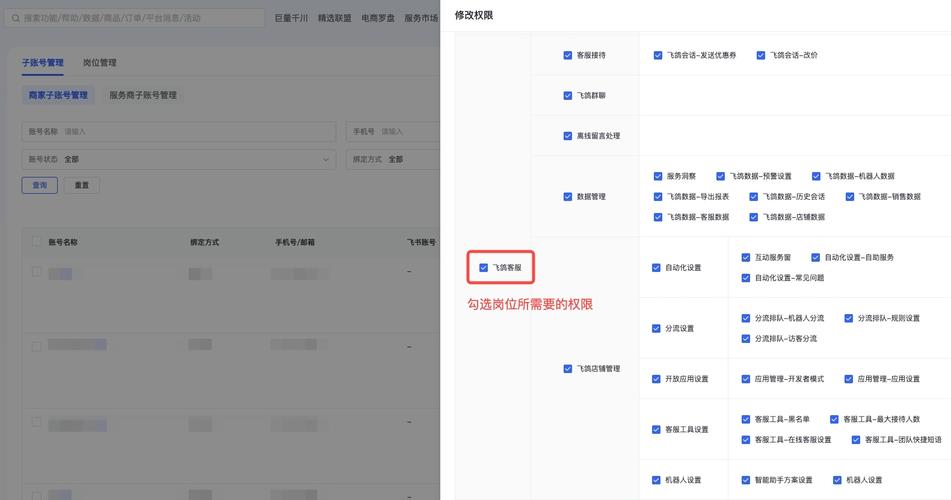Toggle the 互动服务窗 checkbox
Screen dimensions: 951x500
(746, 257)
